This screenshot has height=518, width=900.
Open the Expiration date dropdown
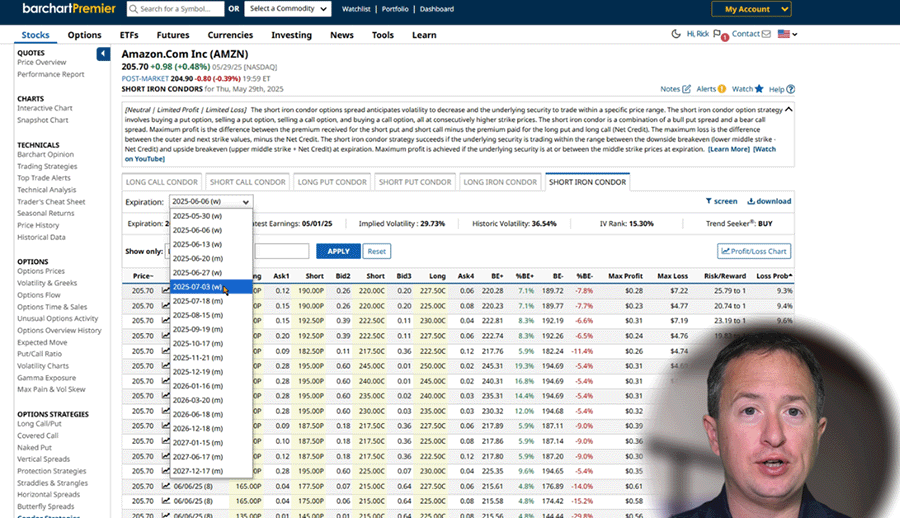[x=211, y=202]
